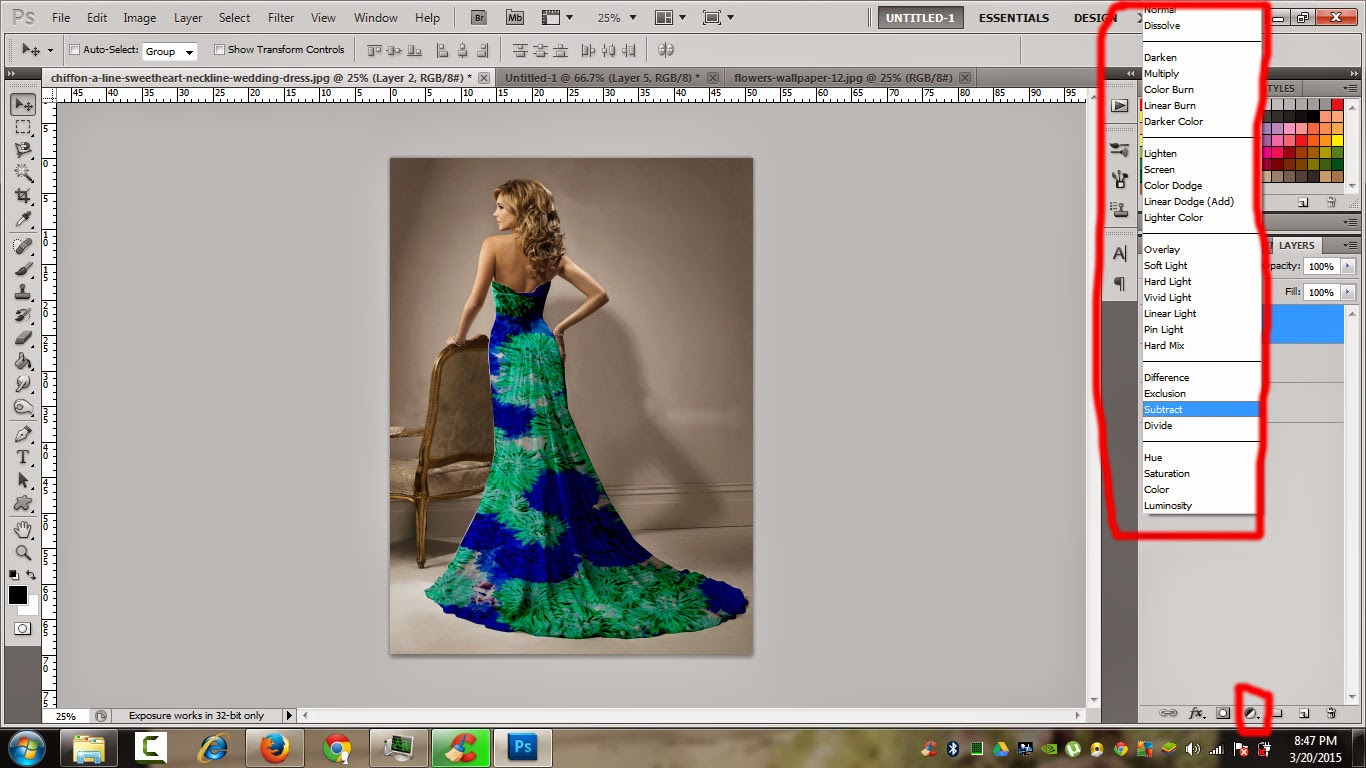Select the Clone Stamp tool
The width and height of the screenshot is (1366, 768).
coord(22,292)
